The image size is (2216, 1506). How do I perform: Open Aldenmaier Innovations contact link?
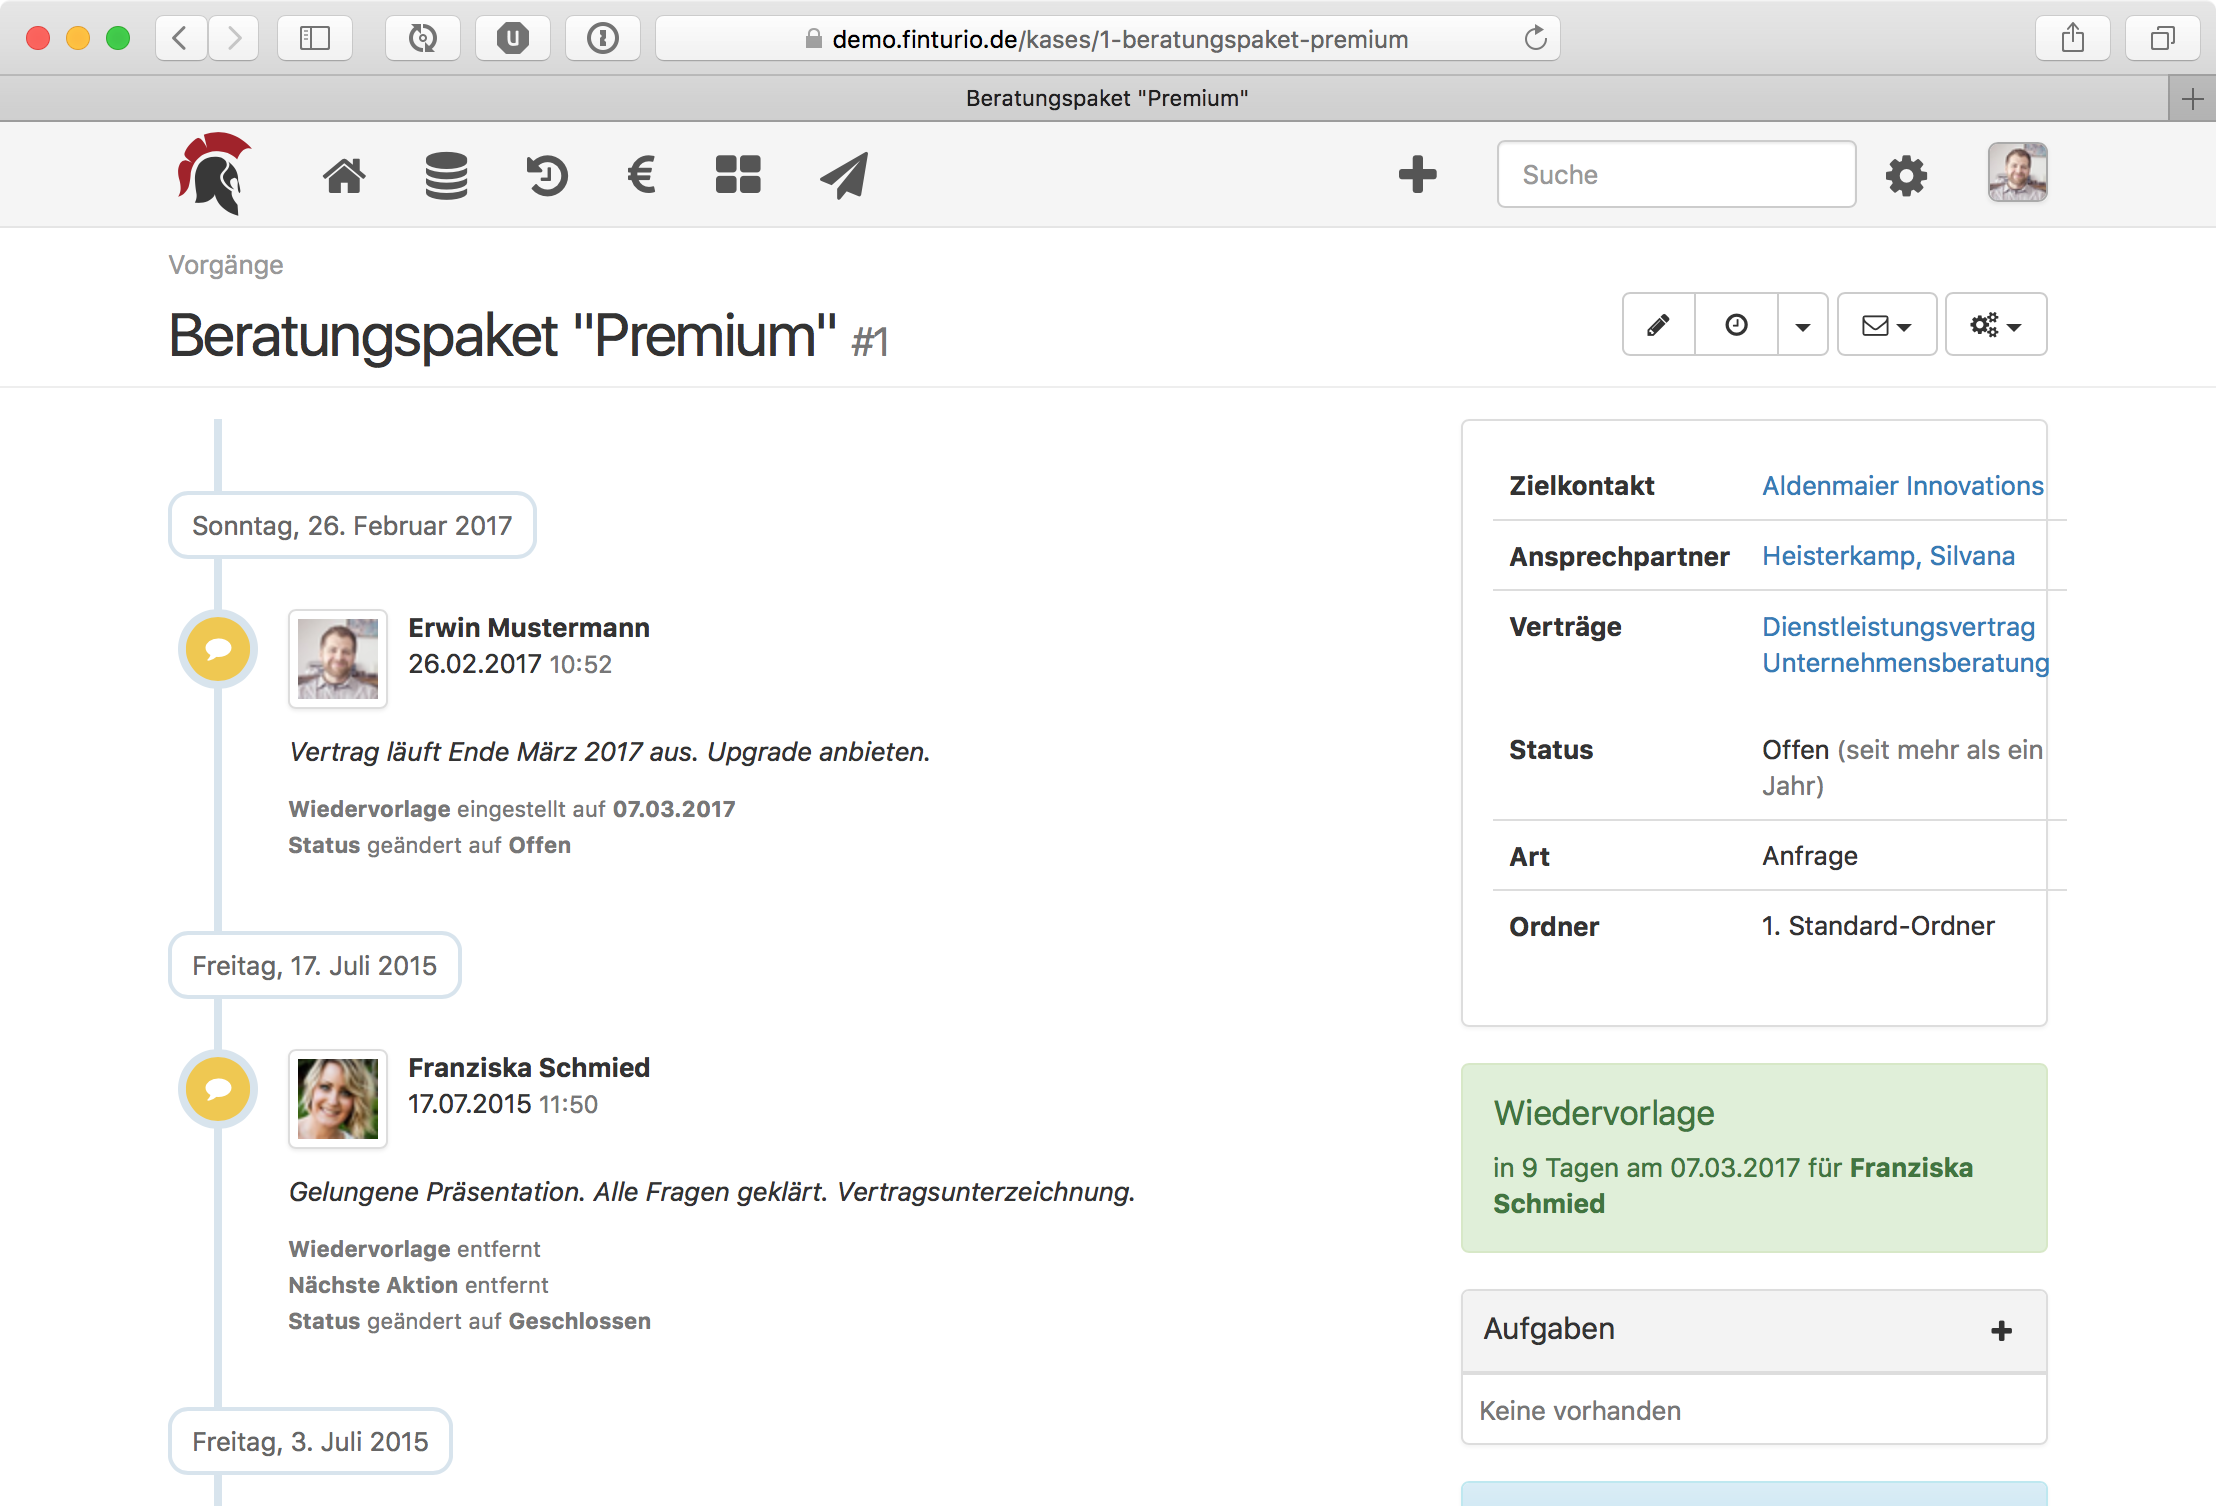click(1902, 486)
